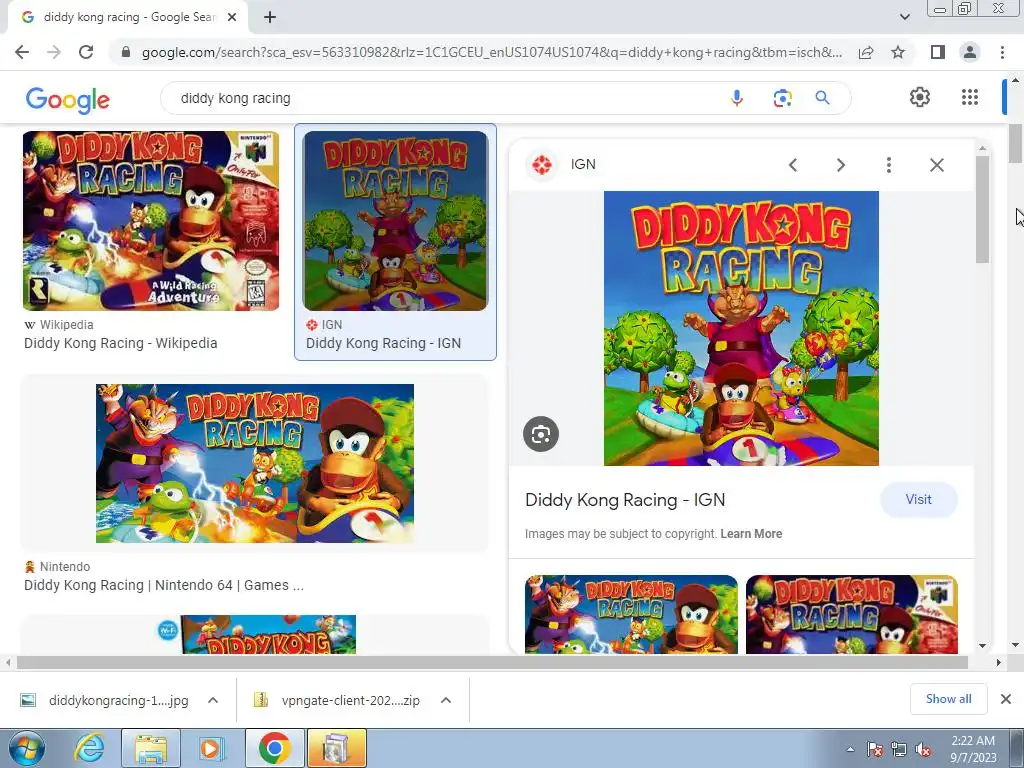The image size is (1024, 768).
Task: Click the site lock icon in address bar
Action: pyautogui.click(x=126, y=52)
